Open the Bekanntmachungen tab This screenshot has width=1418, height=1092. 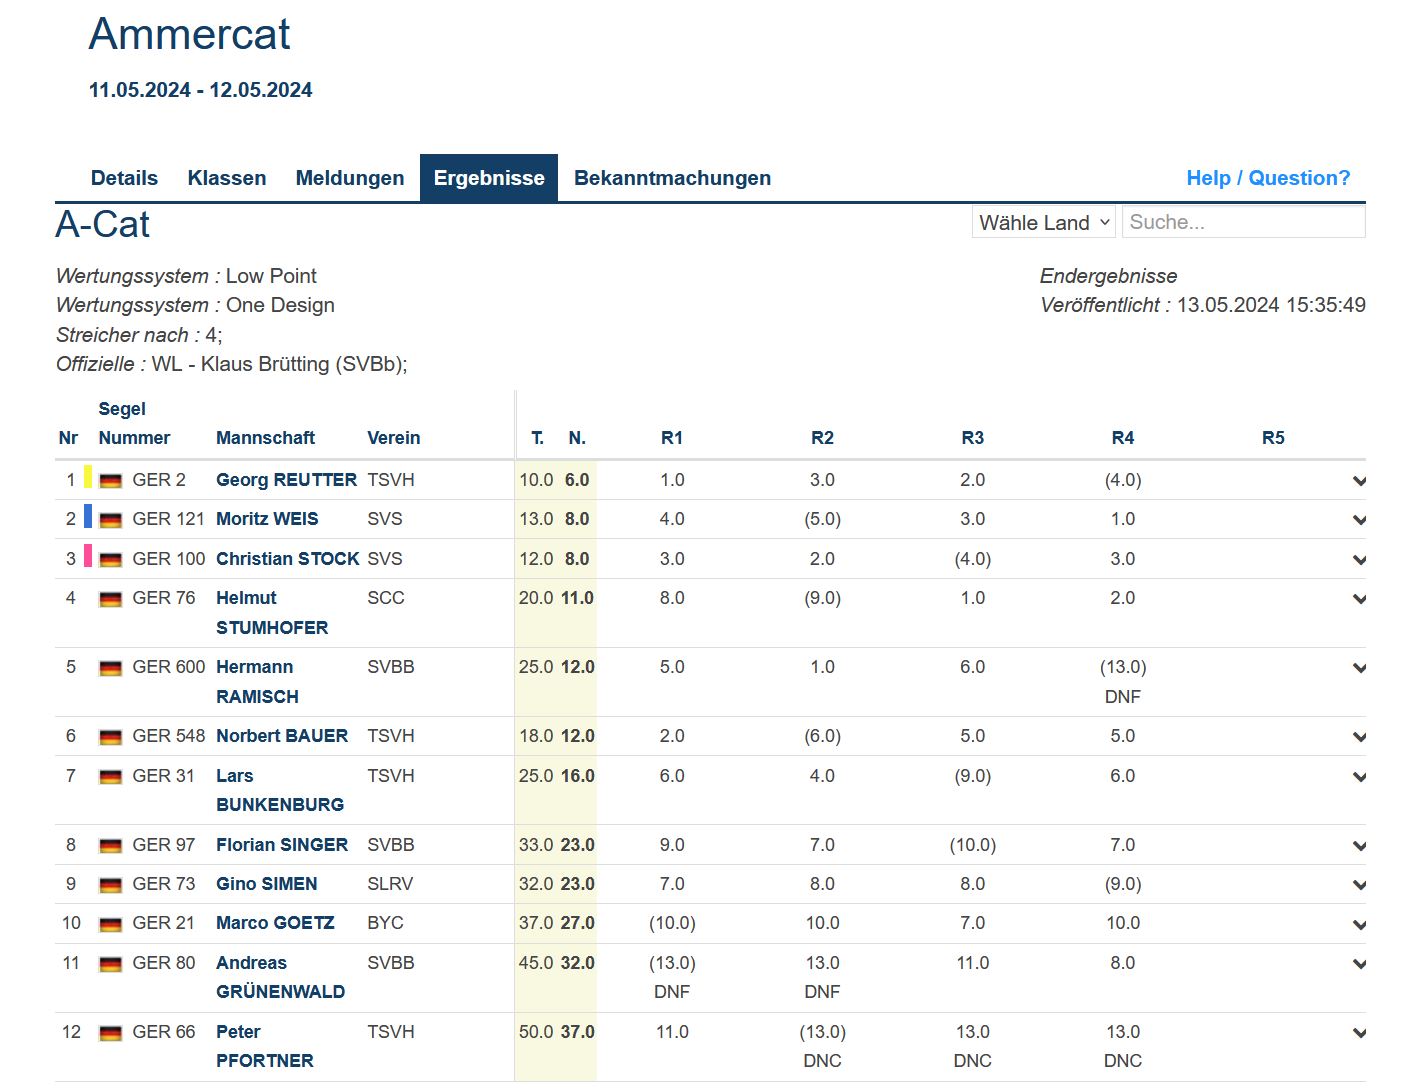tap(672, 178)
